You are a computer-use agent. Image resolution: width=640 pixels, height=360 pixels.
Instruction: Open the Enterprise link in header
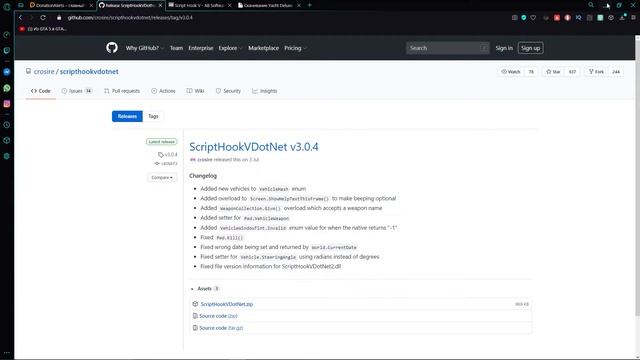pyautogui.click(x=201, y=48)
